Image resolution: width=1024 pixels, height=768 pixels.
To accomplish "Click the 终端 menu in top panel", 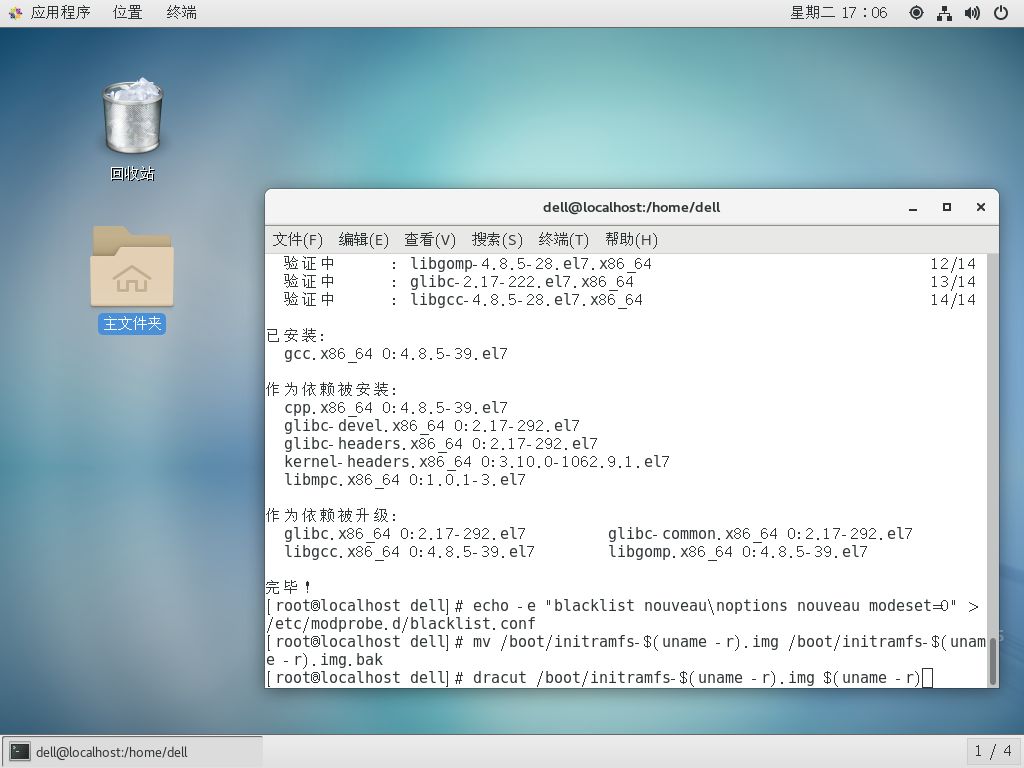I will click(181, 12).
